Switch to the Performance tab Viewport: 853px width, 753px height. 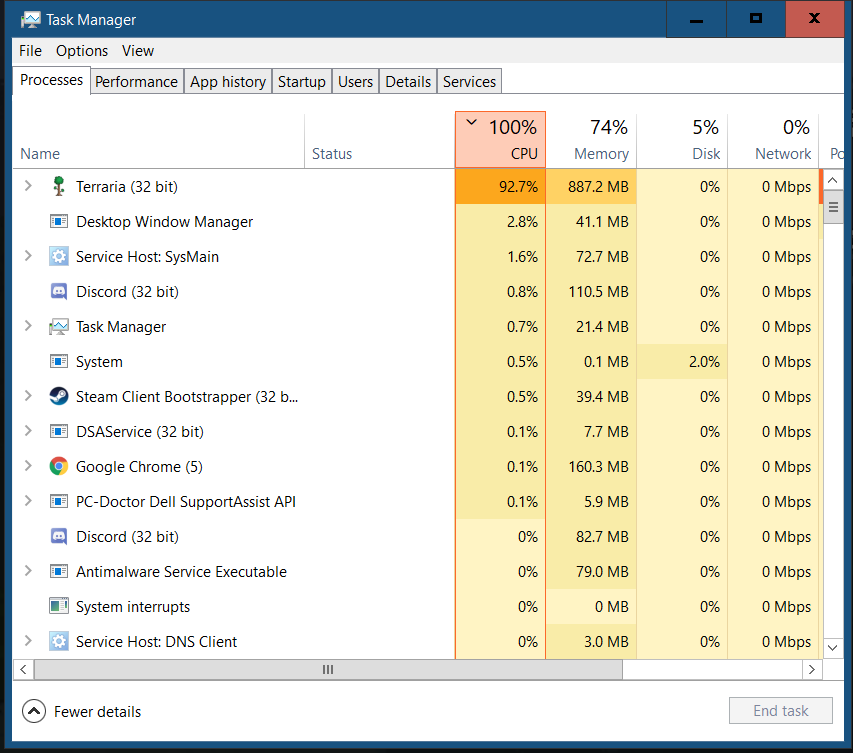[137, 82]
